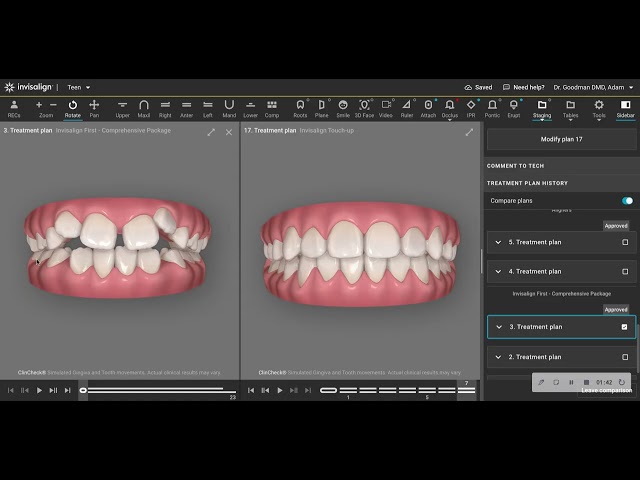This screenshot has width=640, height=480.
Task: Jump to plan 3 first stage
Action: point(11,390)
